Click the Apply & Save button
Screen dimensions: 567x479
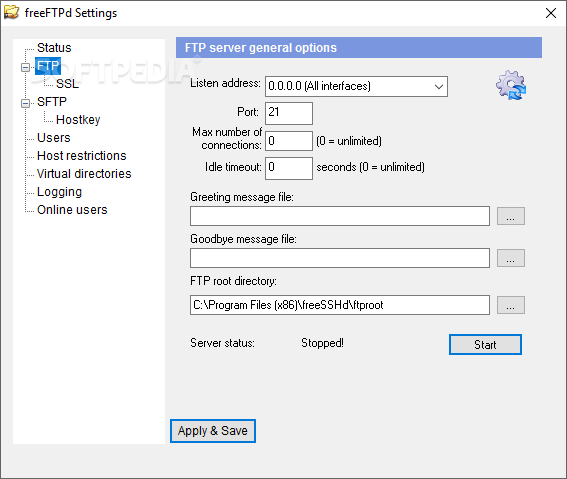(213, 431)
